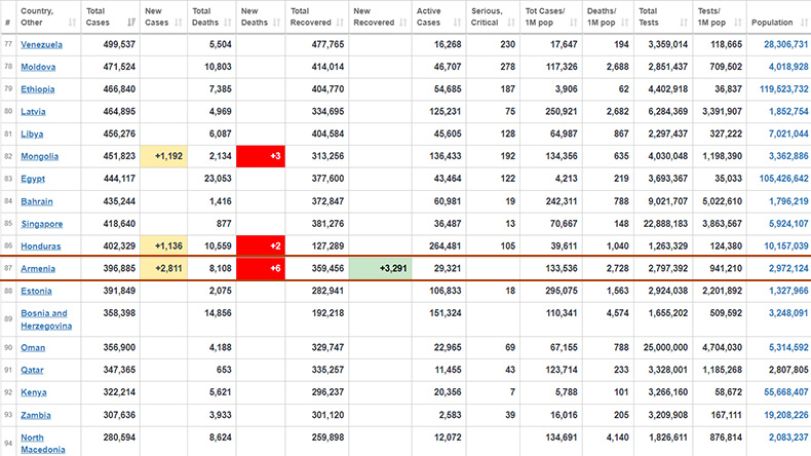Sort the Country, Other column
The width and height of the screenshot is (811, 456).
72,22
